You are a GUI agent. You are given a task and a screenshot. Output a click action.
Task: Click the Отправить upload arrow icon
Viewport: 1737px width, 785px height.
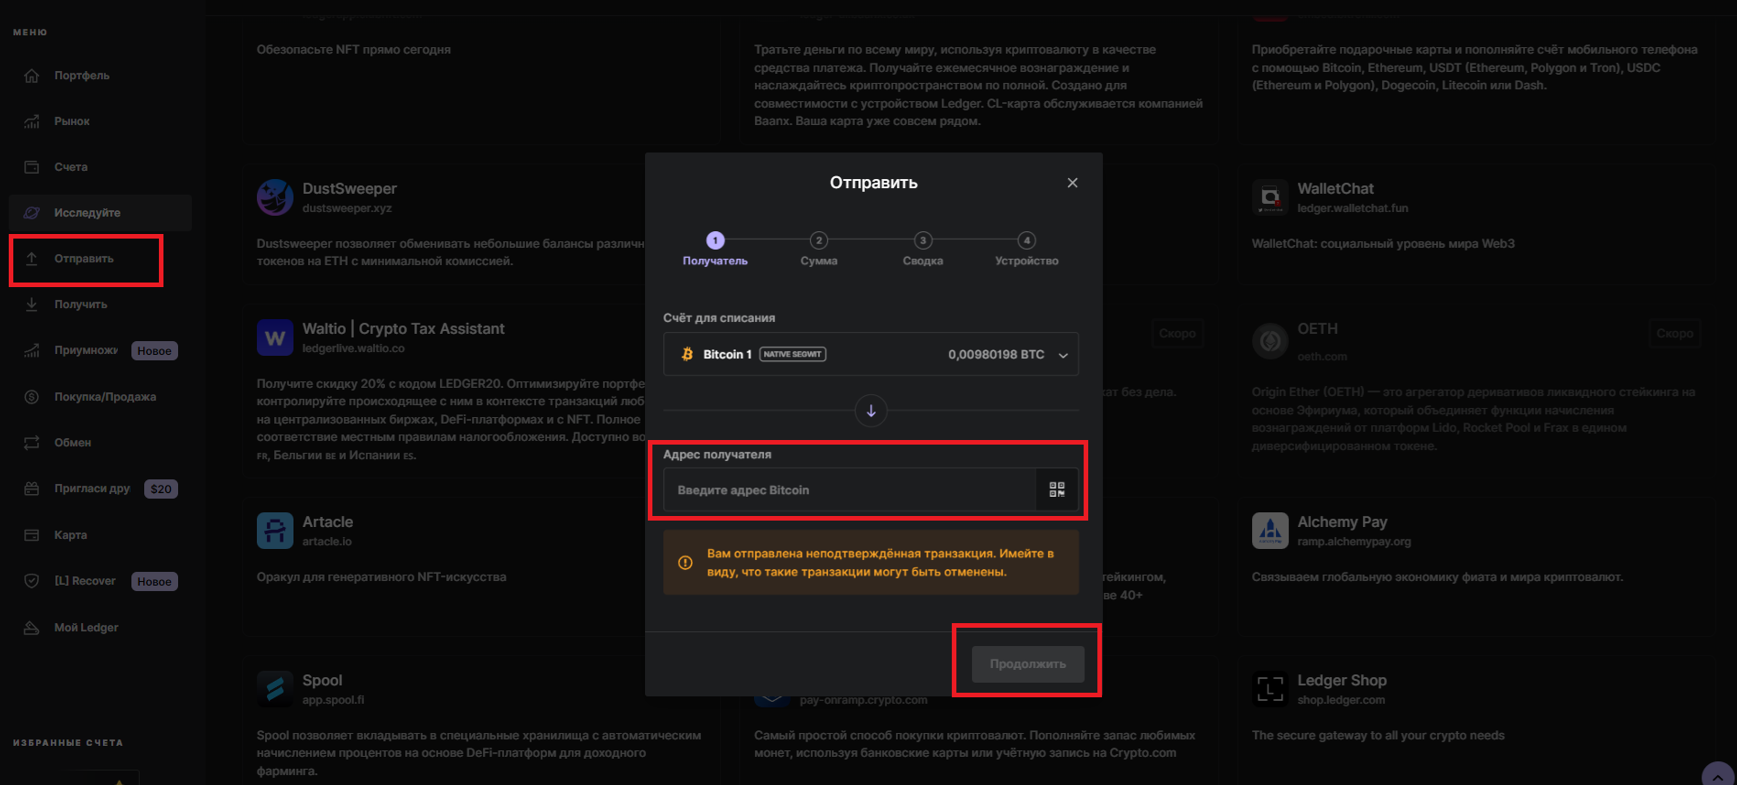(32, 259)
